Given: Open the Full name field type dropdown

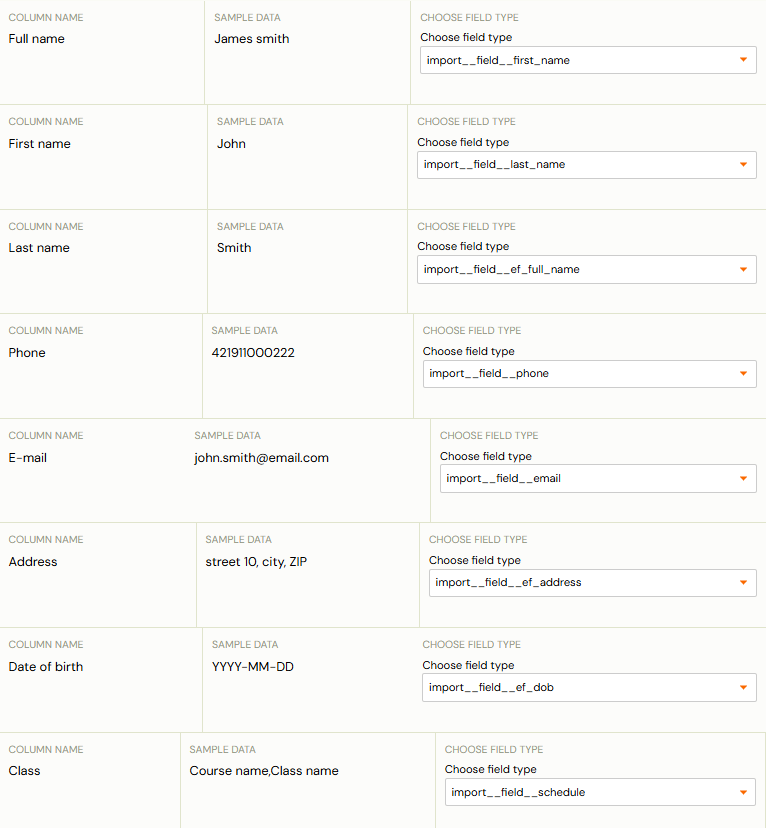Looking at the screenshot, I should (588, 60).
